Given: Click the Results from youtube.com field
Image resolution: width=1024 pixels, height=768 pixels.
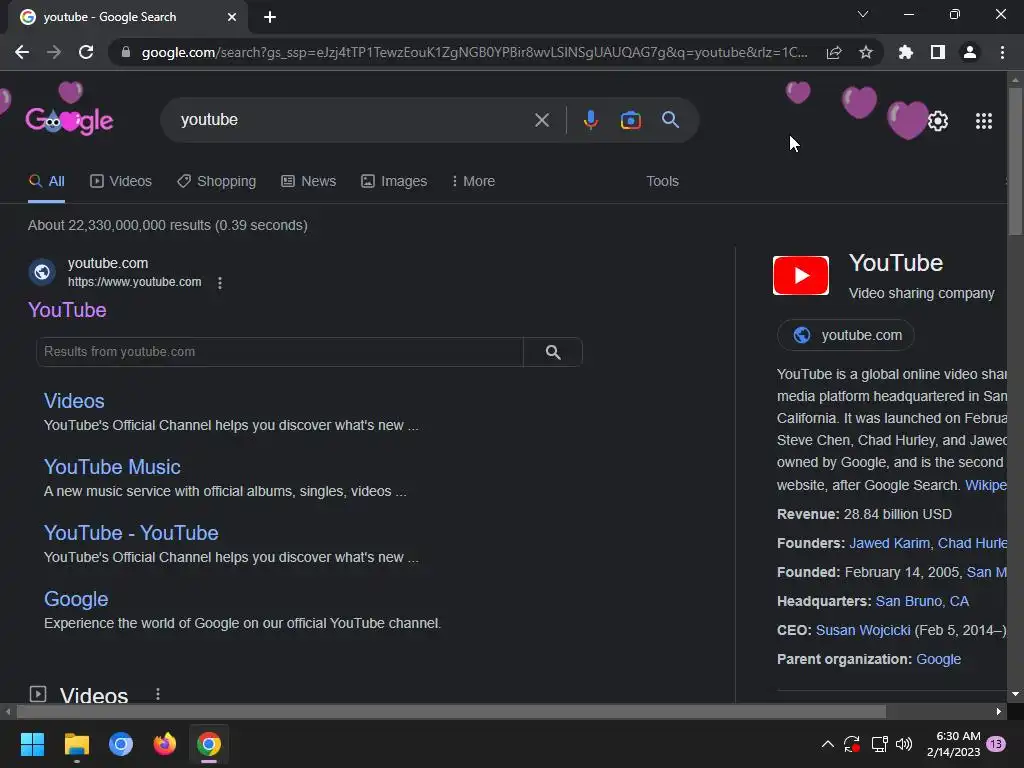Looking at the screenshot, I should 280,352.
